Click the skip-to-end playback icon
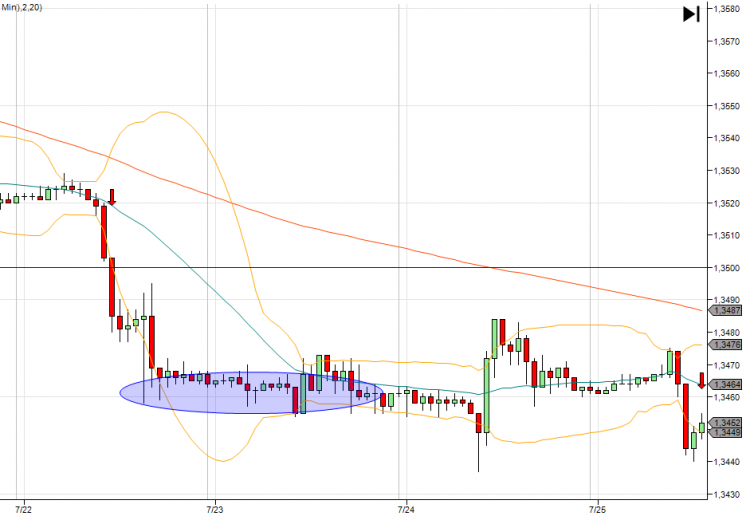This screenshot has width=750, height=520. 691,14
